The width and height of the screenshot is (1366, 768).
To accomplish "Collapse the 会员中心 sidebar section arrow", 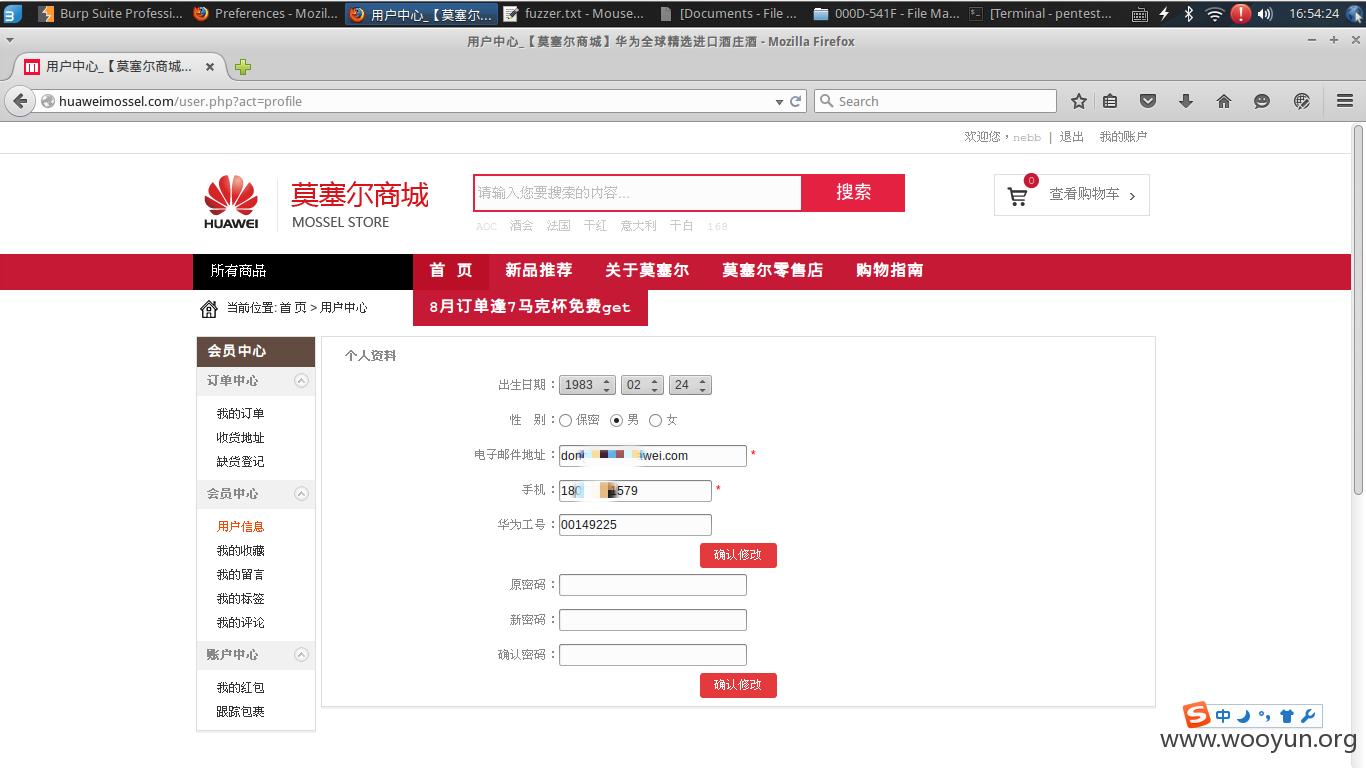I will (301, 494).
